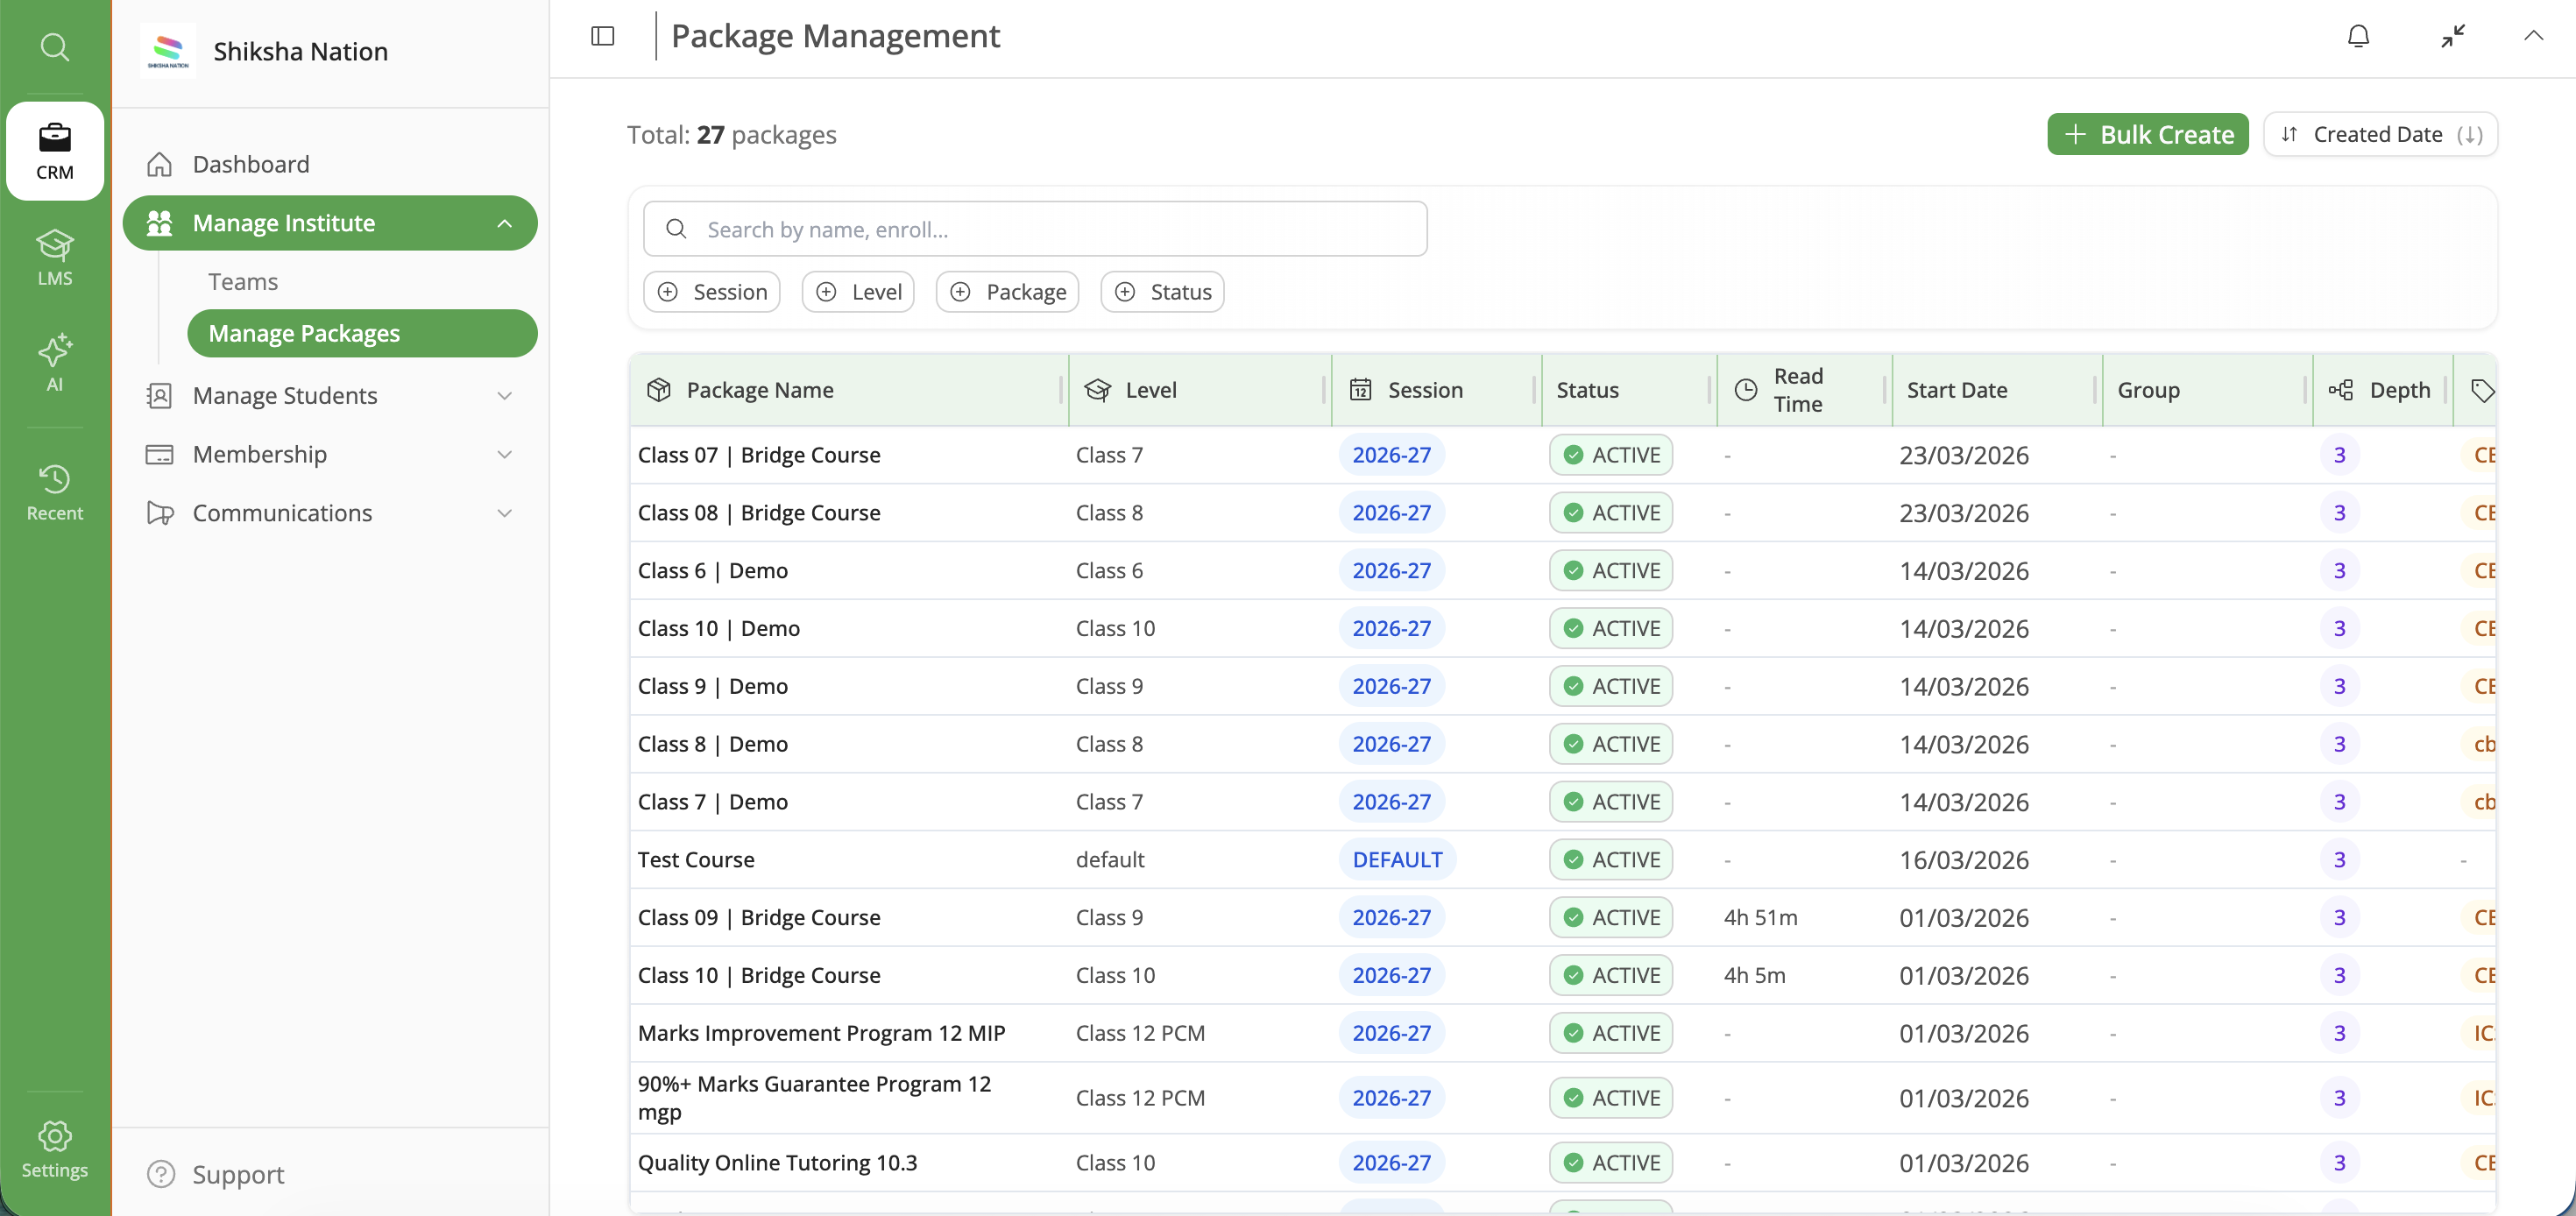The width and height of the screenshot is (2576, 1216).
Task: Open the Created Date sort dropdown
Action: click(x=2380, y=134)
